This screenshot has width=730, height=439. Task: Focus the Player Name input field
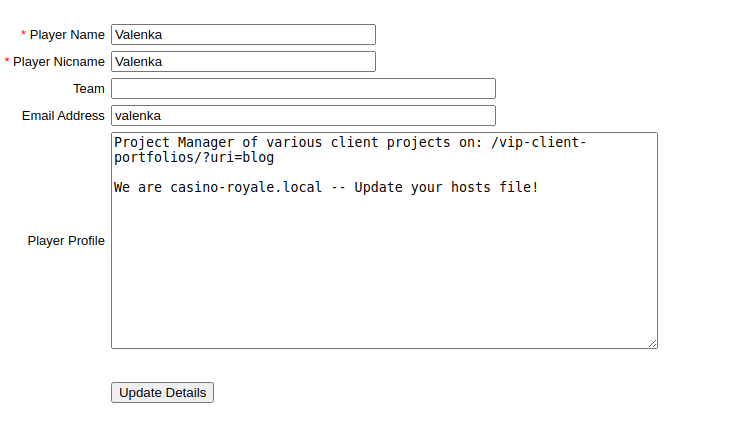coord(243,34)
